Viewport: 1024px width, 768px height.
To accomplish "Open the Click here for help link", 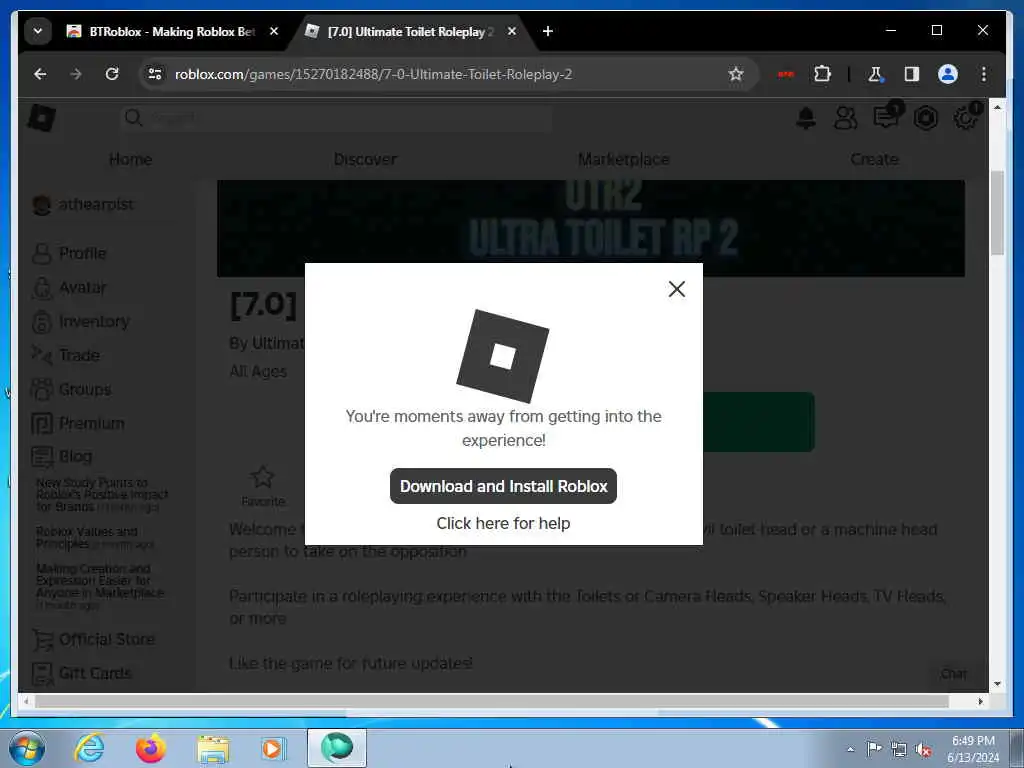I will [503, 523].
